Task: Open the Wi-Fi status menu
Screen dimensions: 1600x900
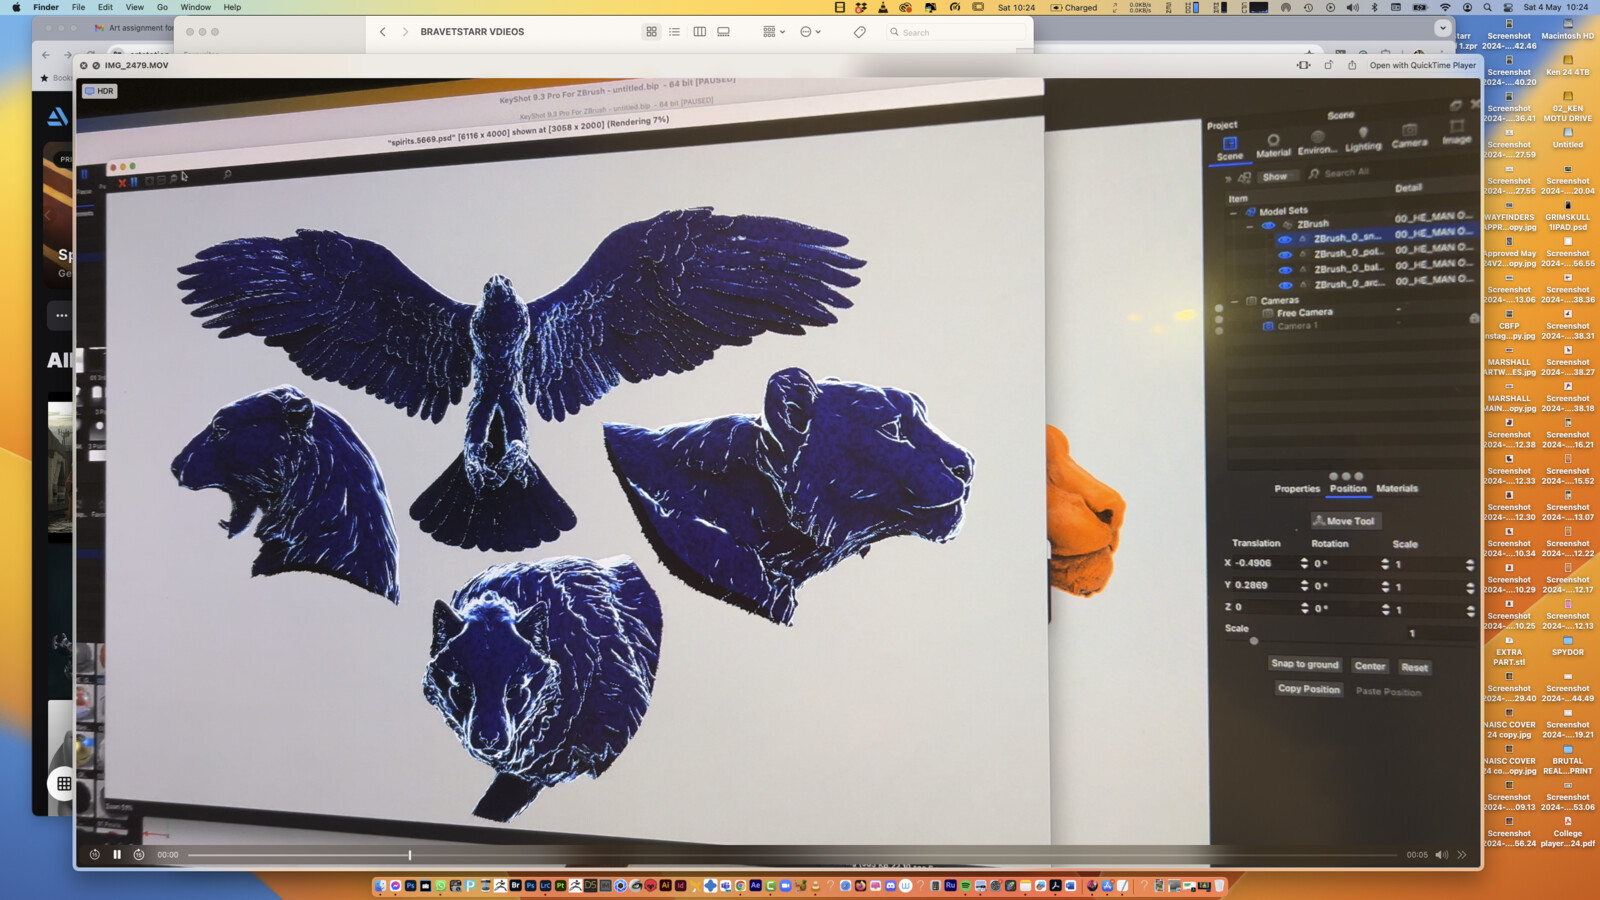Action: (x=1445, y=7)
